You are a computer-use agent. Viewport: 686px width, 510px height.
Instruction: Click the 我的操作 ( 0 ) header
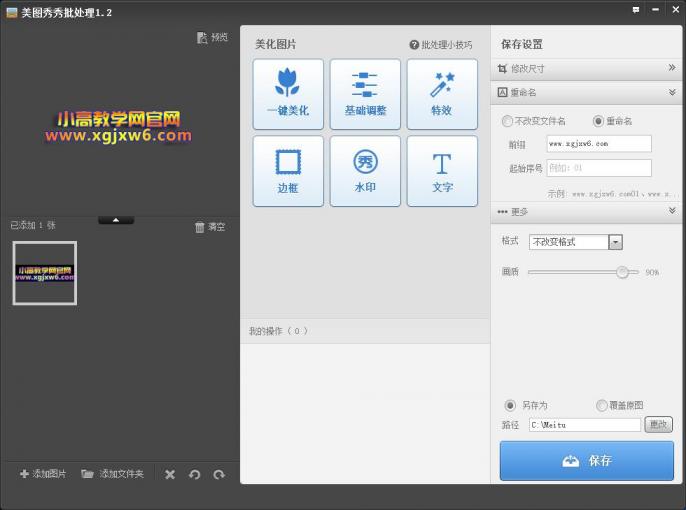(x=278, y=331)
